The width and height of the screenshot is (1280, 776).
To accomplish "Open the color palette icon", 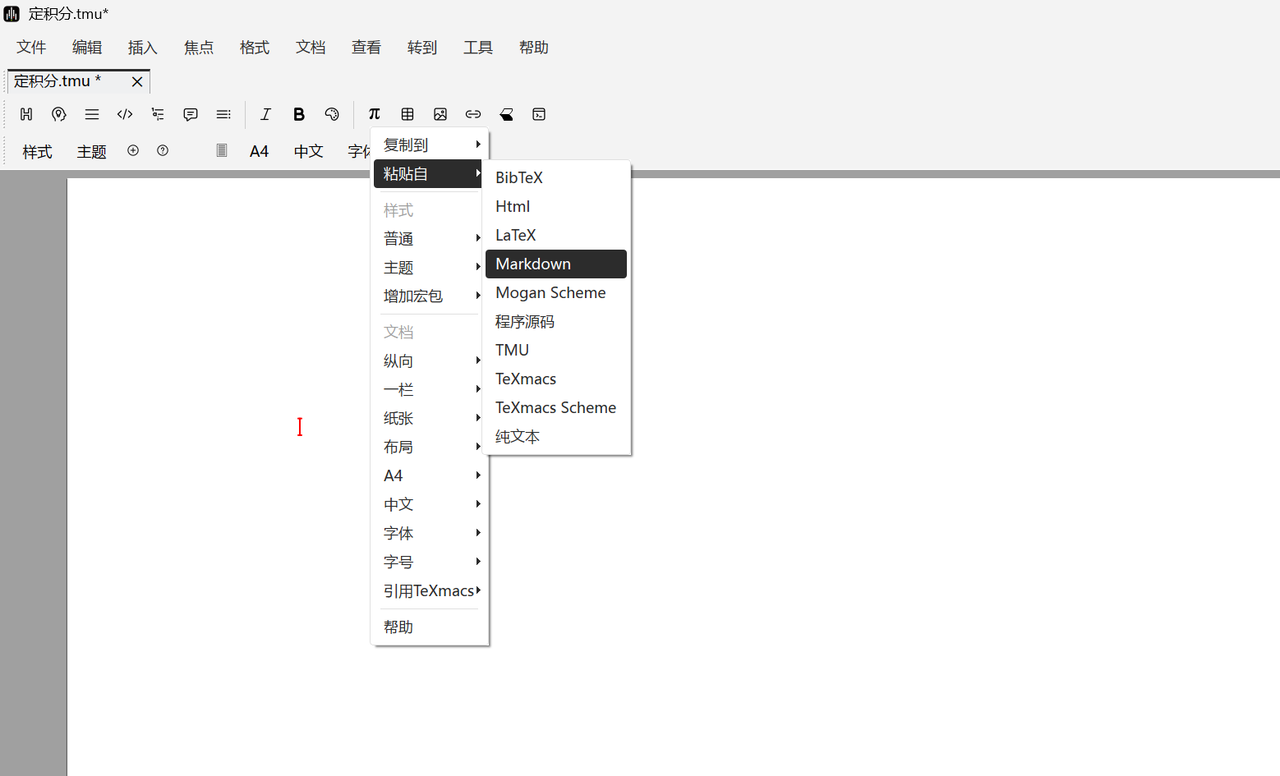I will pos(332,114).
